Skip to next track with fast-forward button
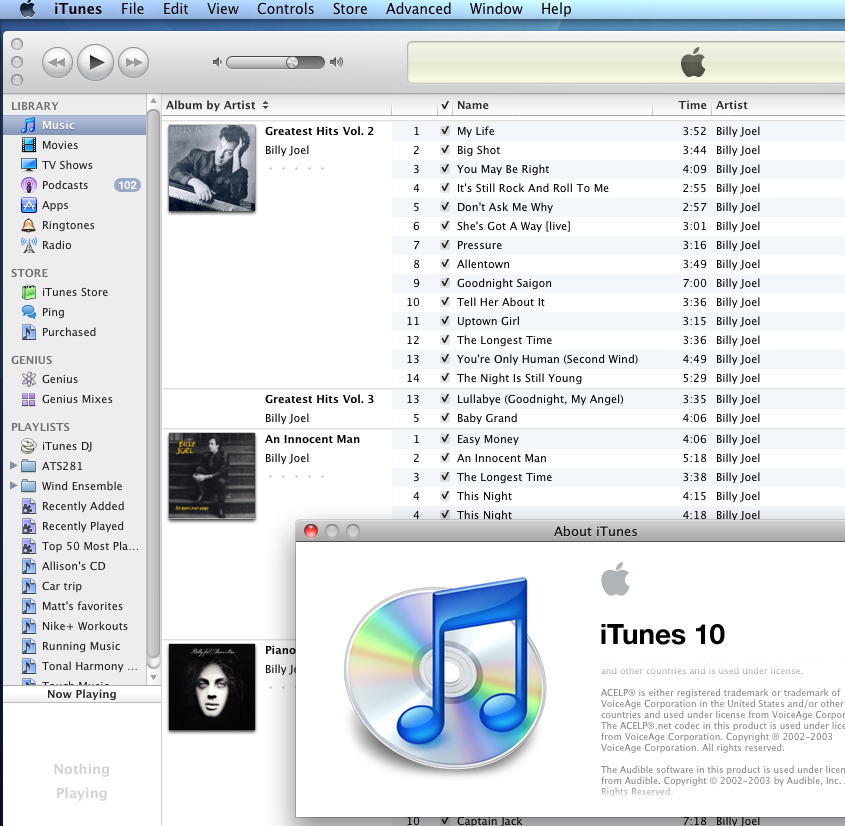Image resolution: width=845 pixels, height=826 pixels. click(134, 63)
